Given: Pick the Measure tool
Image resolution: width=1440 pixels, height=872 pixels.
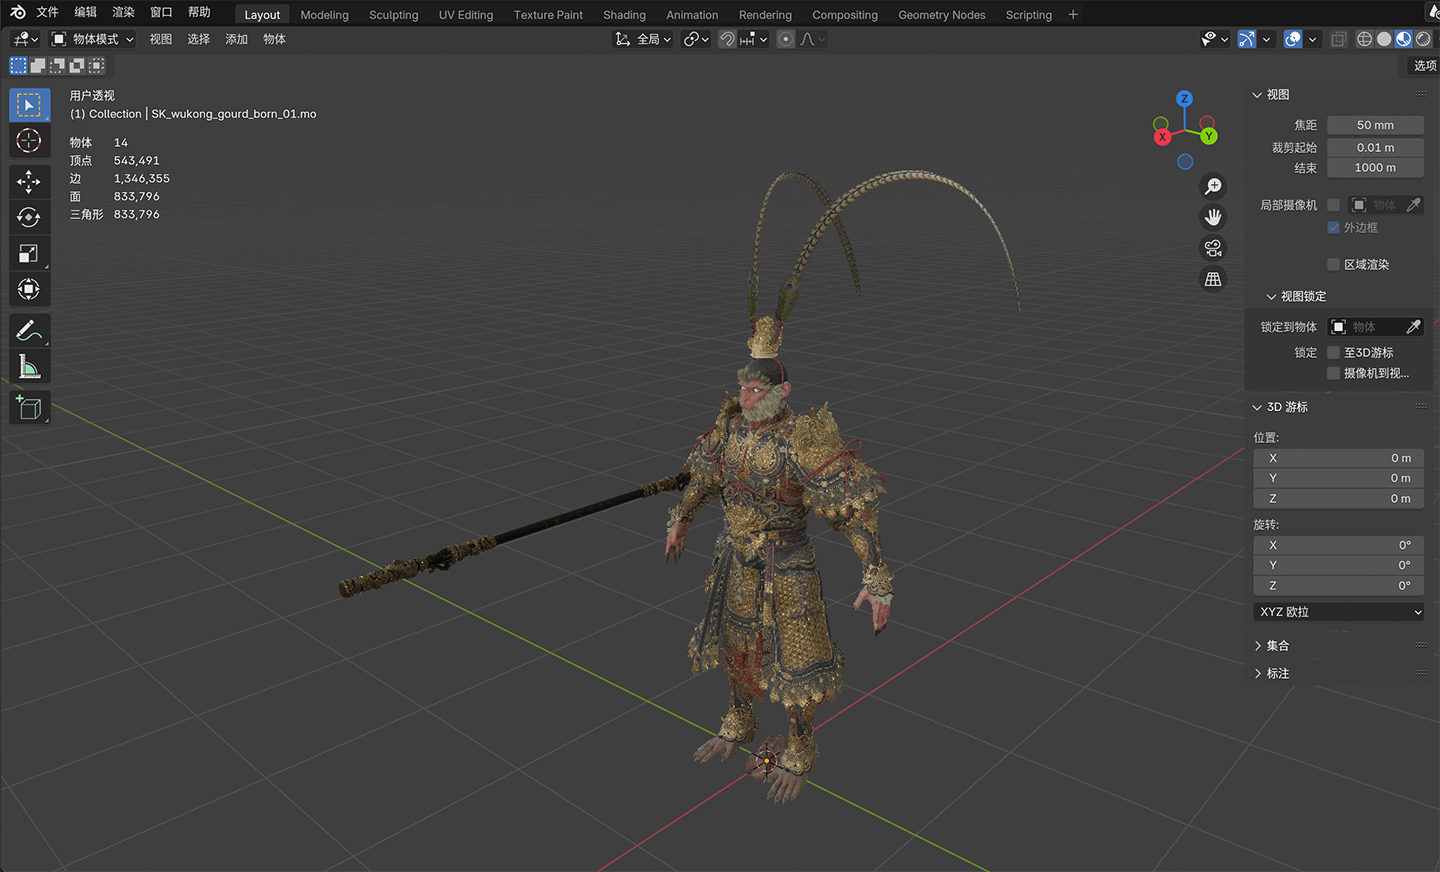Looking at the screenshot, I should tap(29, 367).
